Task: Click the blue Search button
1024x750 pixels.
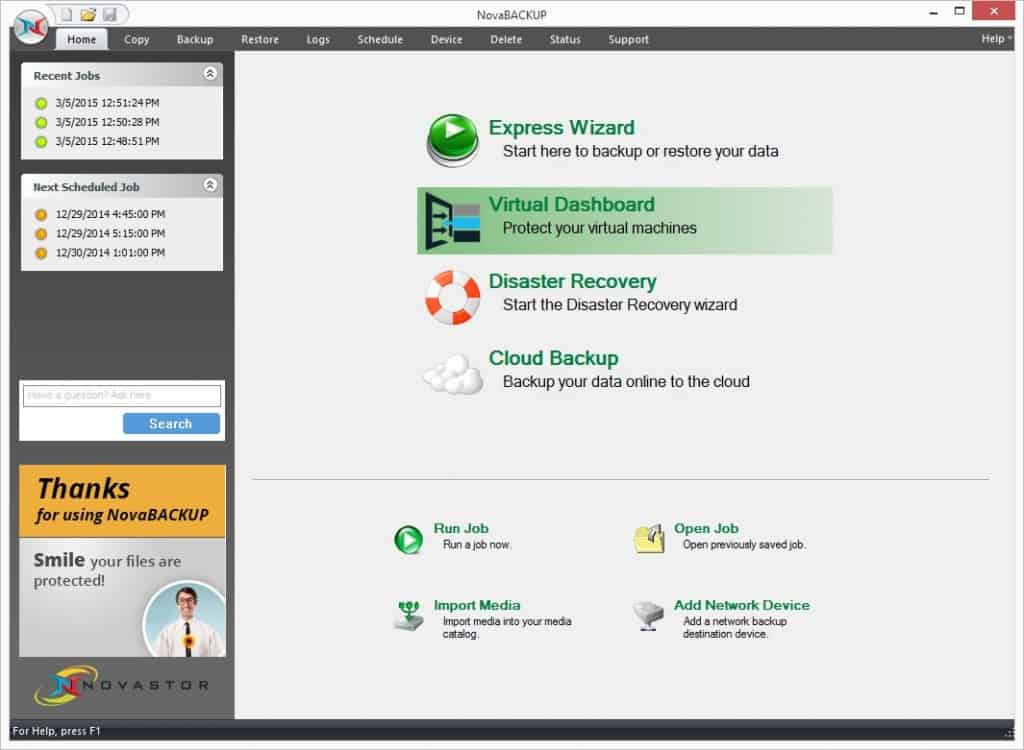Action: [171, 423]
